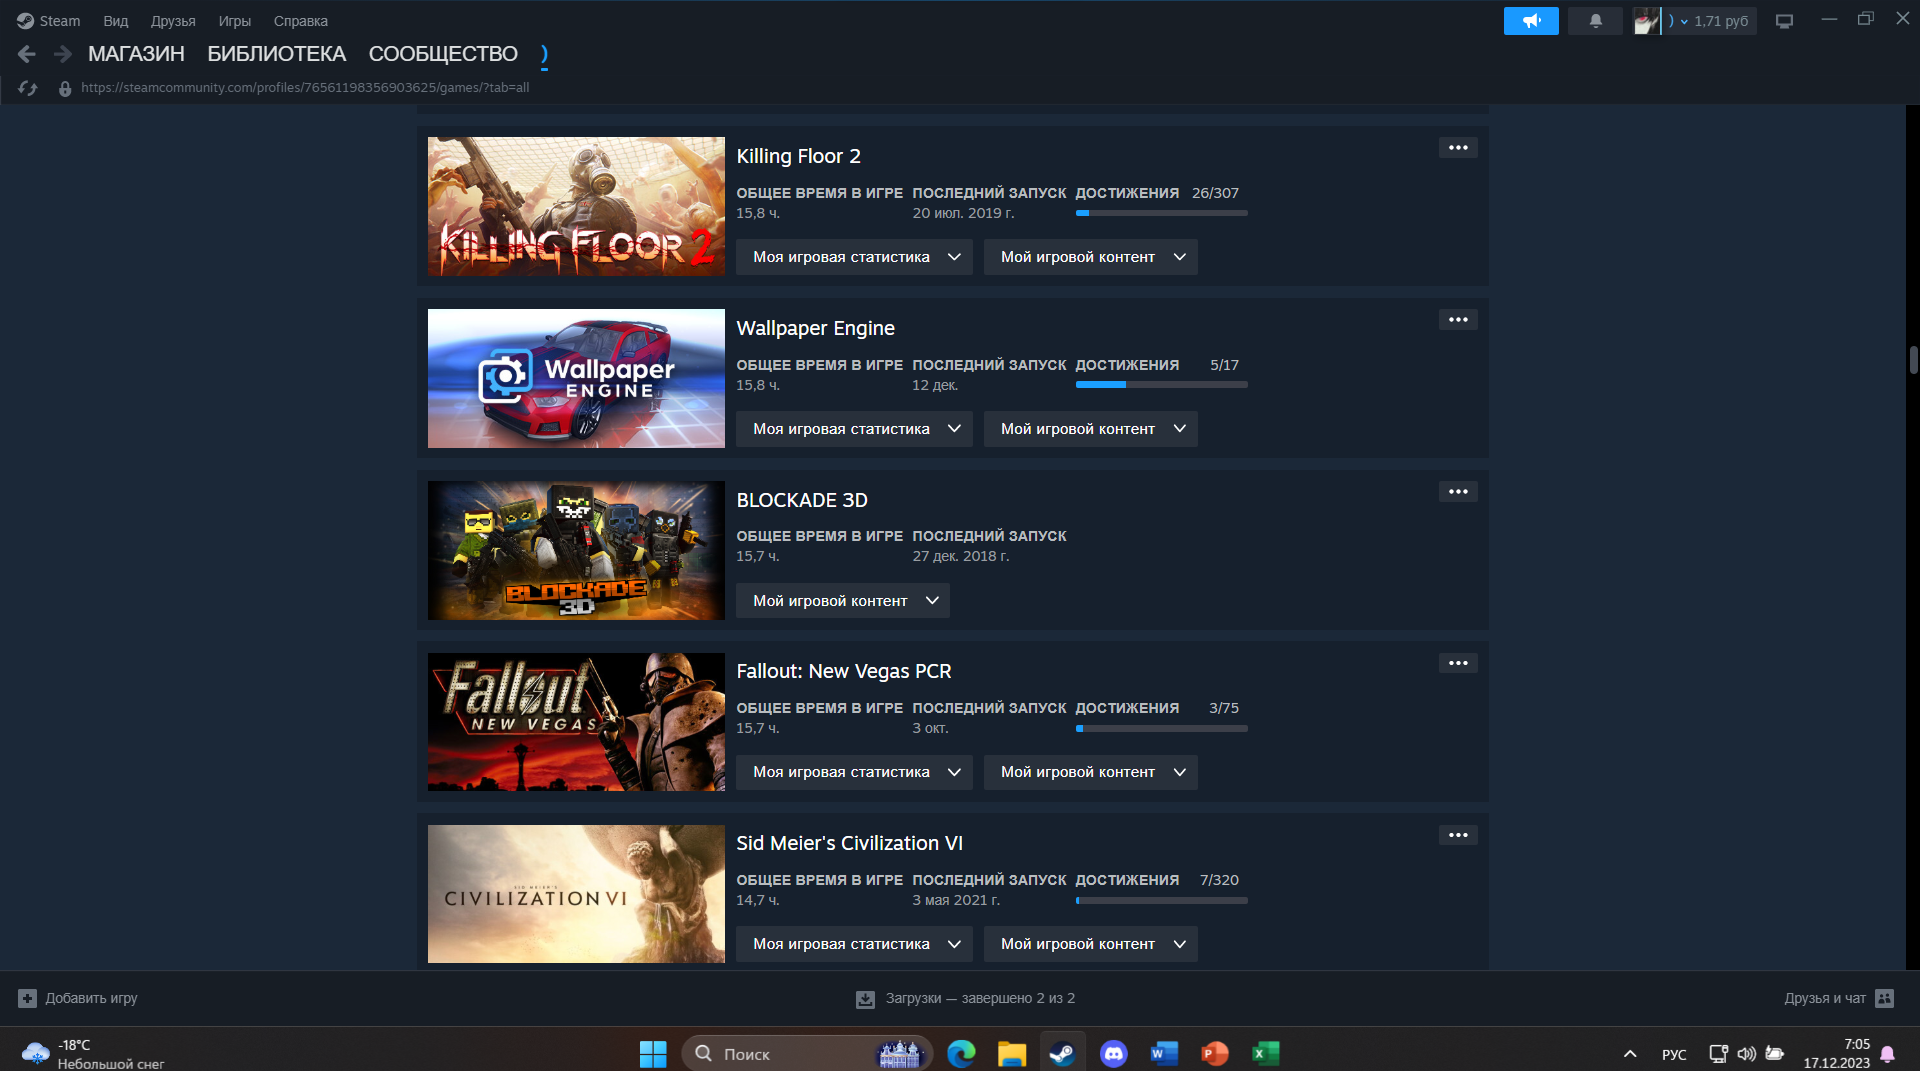Open the Справка menu
The image size is (1920, 1071).
tap(301, 21)
